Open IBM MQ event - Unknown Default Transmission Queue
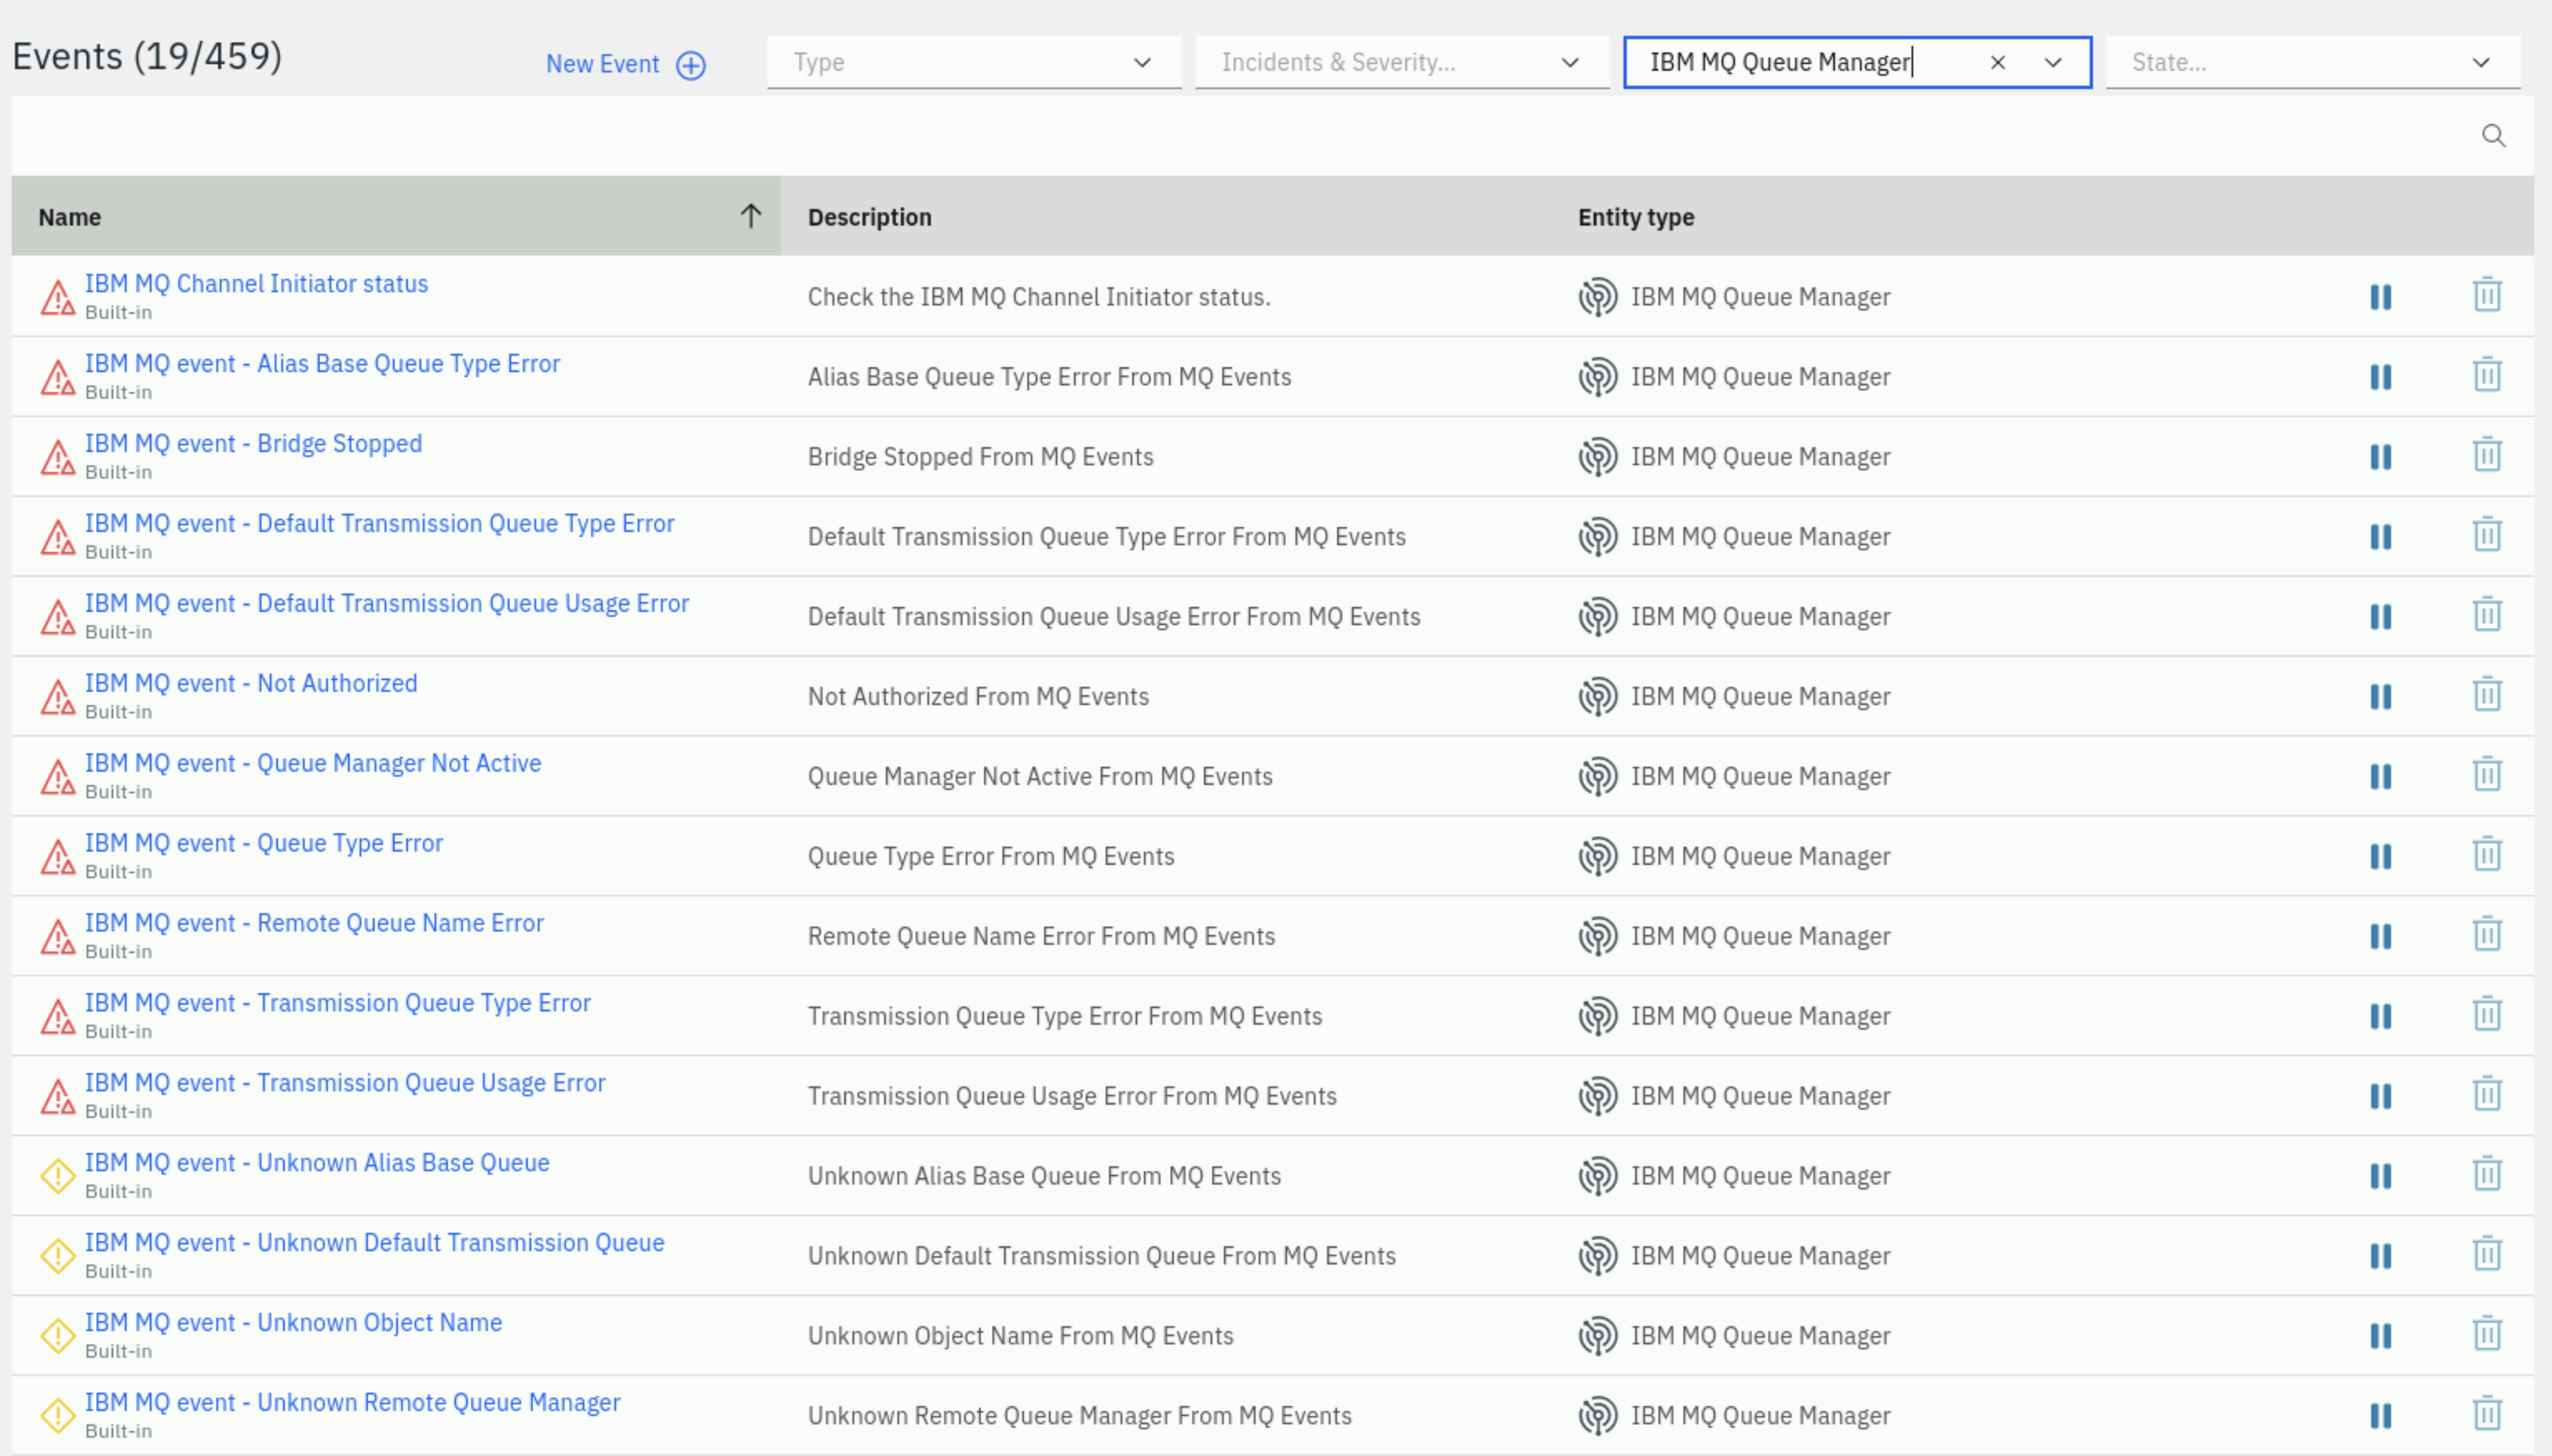Screen dimensions: 2552x1456 pyautogui.click(x=374, y=1243)
